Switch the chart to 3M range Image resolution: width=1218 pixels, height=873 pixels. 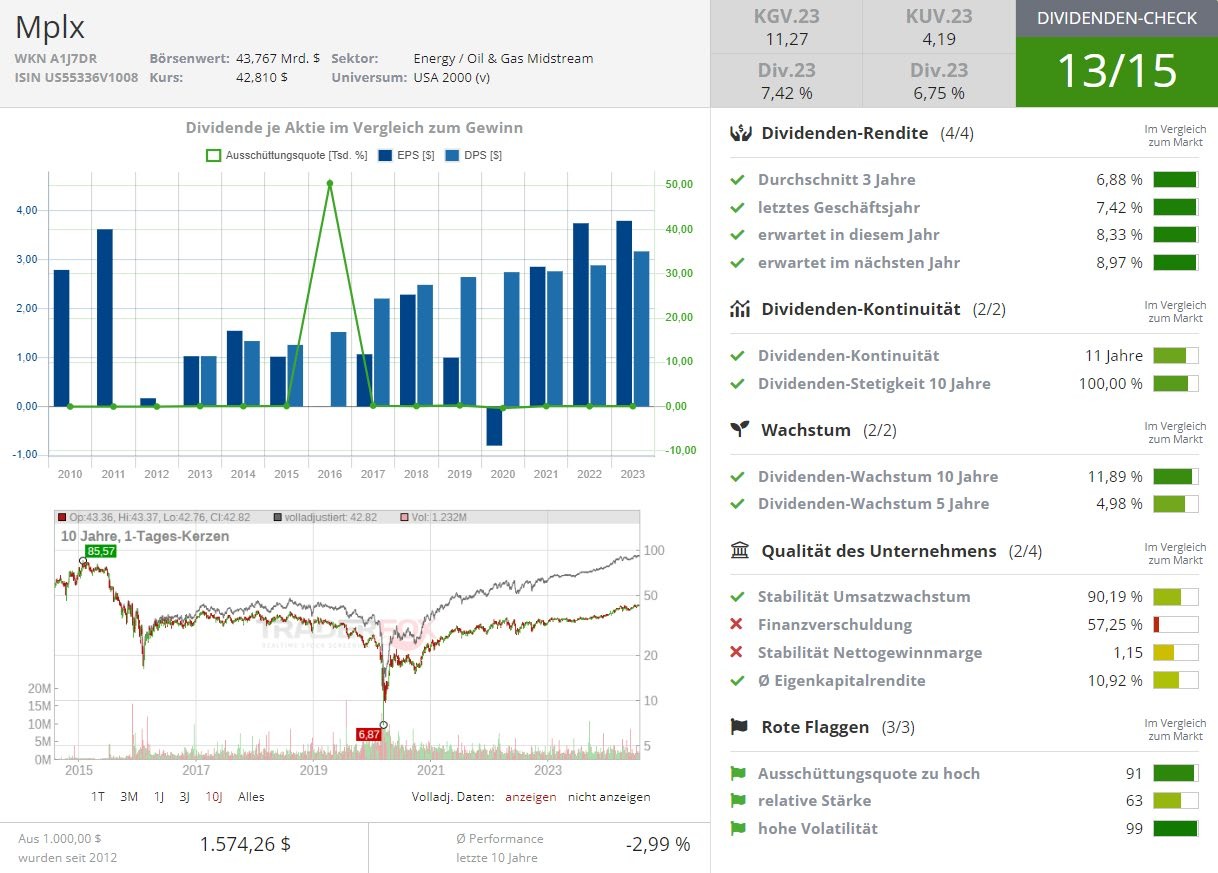pyautogui.click(x=129, y=797)
